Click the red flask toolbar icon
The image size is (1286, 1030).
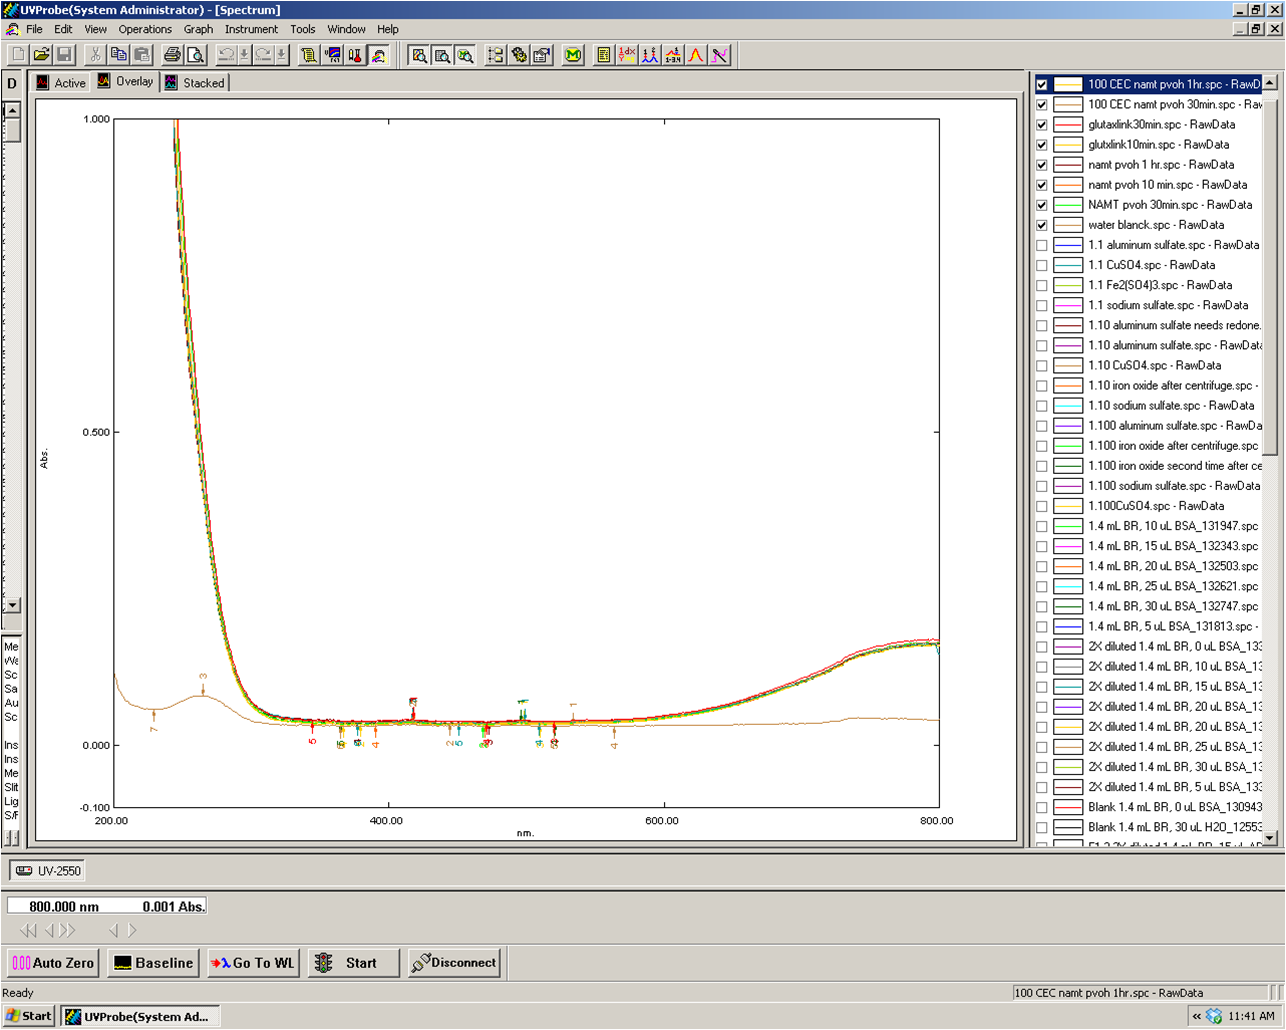pyautogui.click(x=355, y=55)
